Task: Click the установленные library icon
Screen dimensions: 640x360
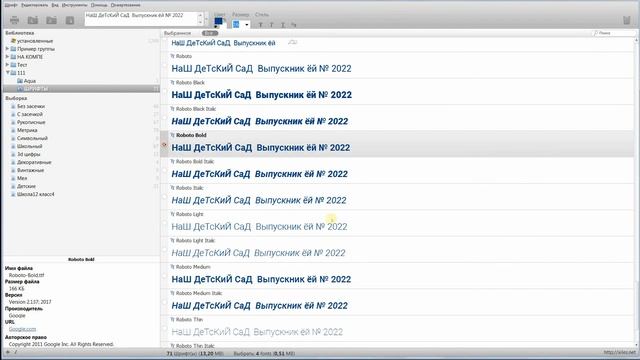Action: click(13, 41)
